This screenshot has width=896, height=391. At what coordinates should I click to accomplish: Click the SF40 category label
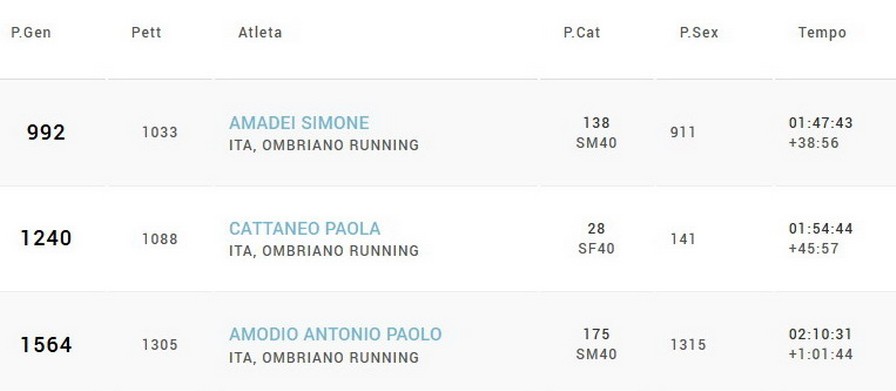pyautogui.click(x=595, y=249)
